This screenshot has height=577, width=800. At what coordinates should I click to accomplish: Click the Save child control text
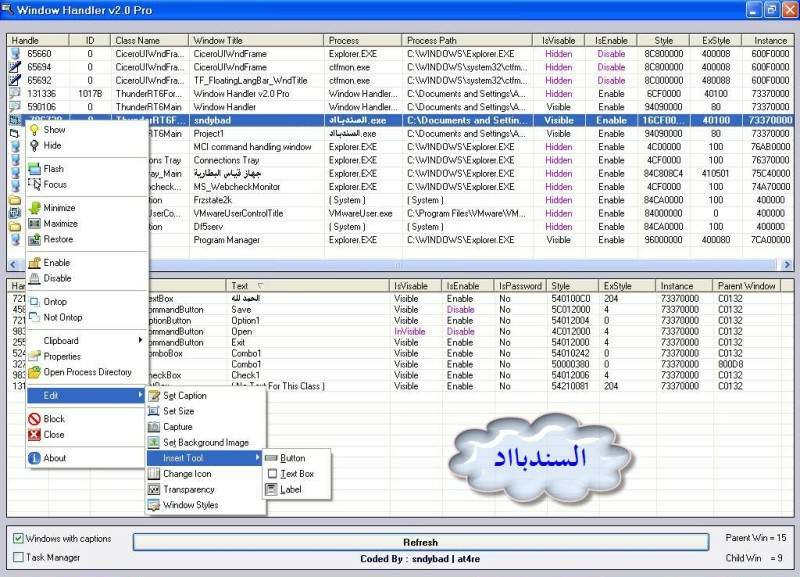click(x=241, y=310)
